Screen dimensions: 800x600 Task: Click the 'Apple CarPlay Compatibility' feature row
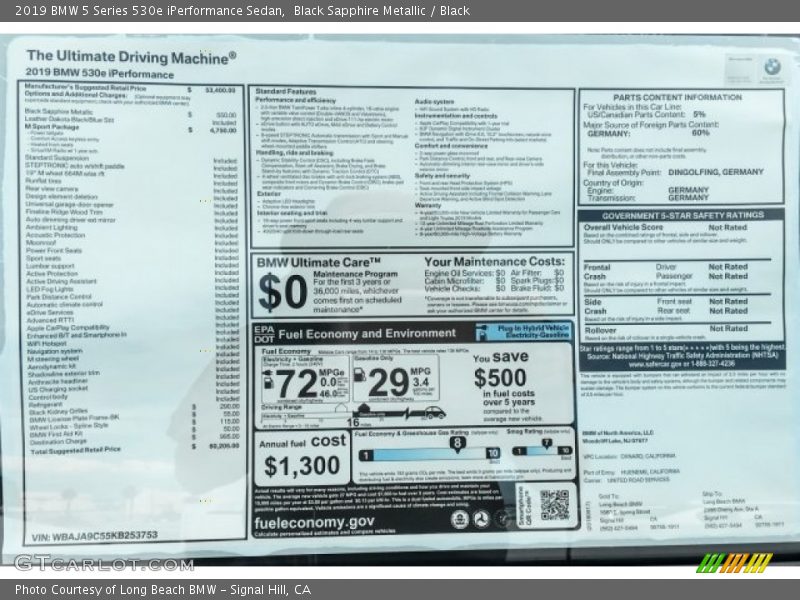pyautogui.click(x=133, y=328)
